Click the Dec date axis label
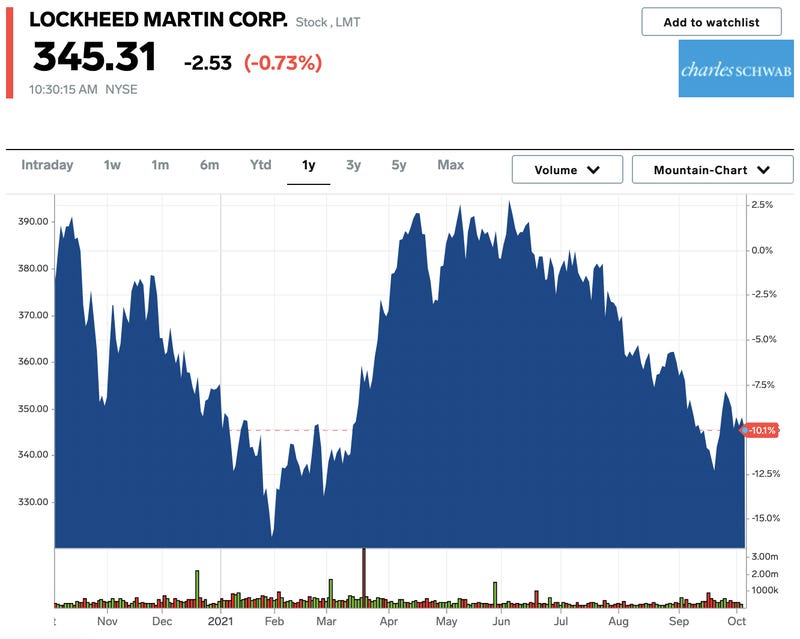Viewport: 800px width, 639px height. 162,621
